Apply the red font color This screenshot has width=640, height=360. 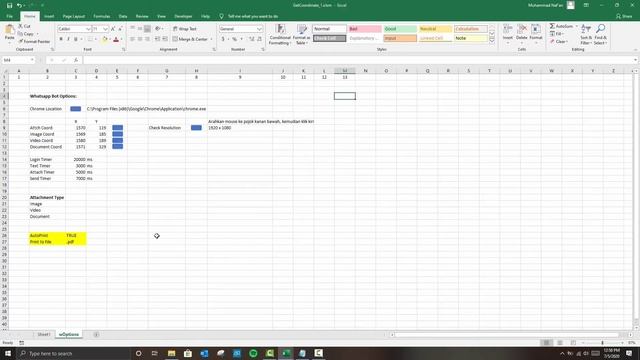pyautogui.click(x=116, y=39)
